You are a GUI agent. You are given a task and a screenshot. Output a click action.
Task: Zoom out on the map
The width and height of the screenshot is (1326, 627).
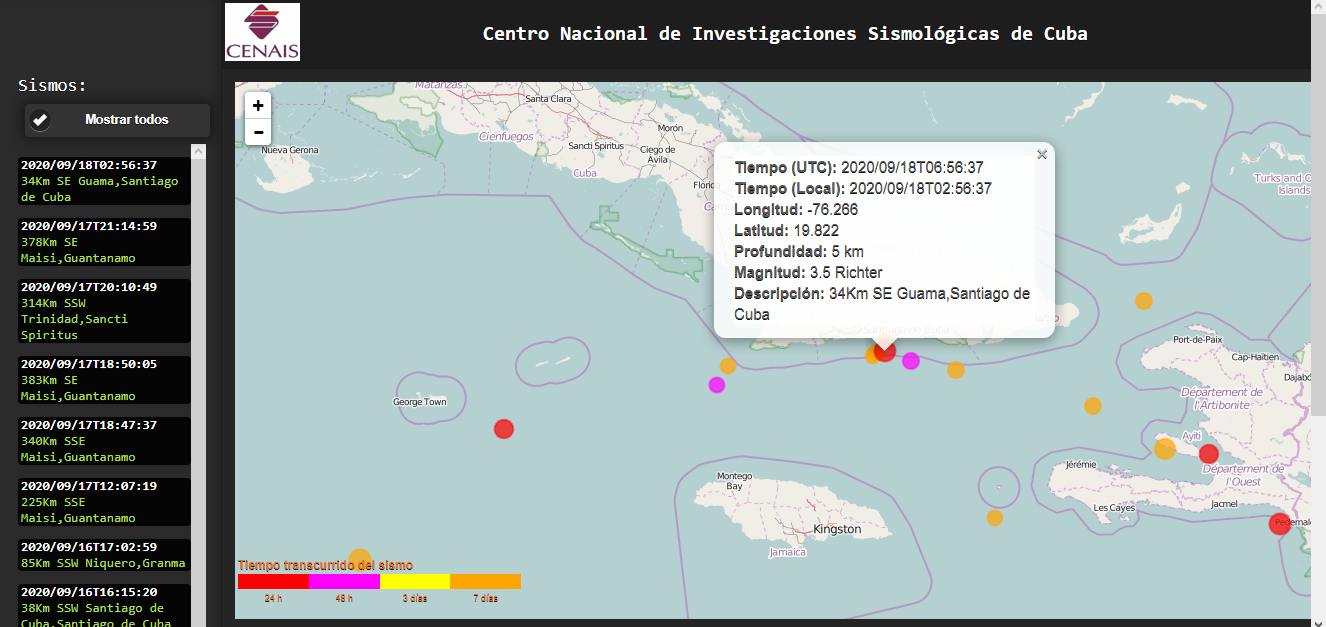click(258, 132)
